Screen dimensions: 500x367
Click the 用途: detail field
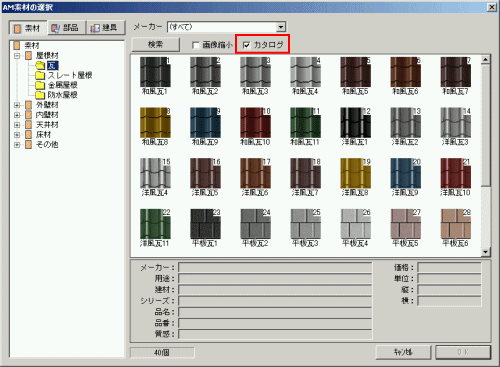[x=275, y=278]
